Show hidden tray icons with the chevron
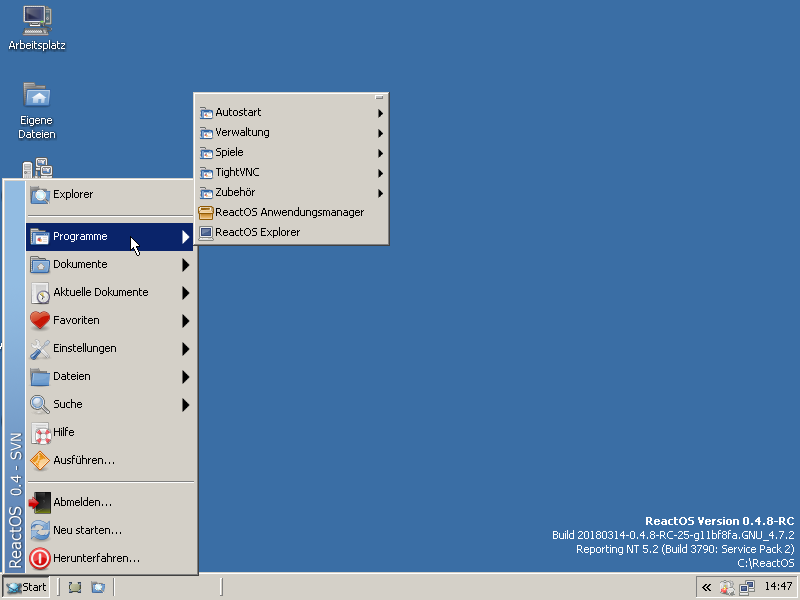The width and height of the screenshot is (800, 600). click(707, 587)
